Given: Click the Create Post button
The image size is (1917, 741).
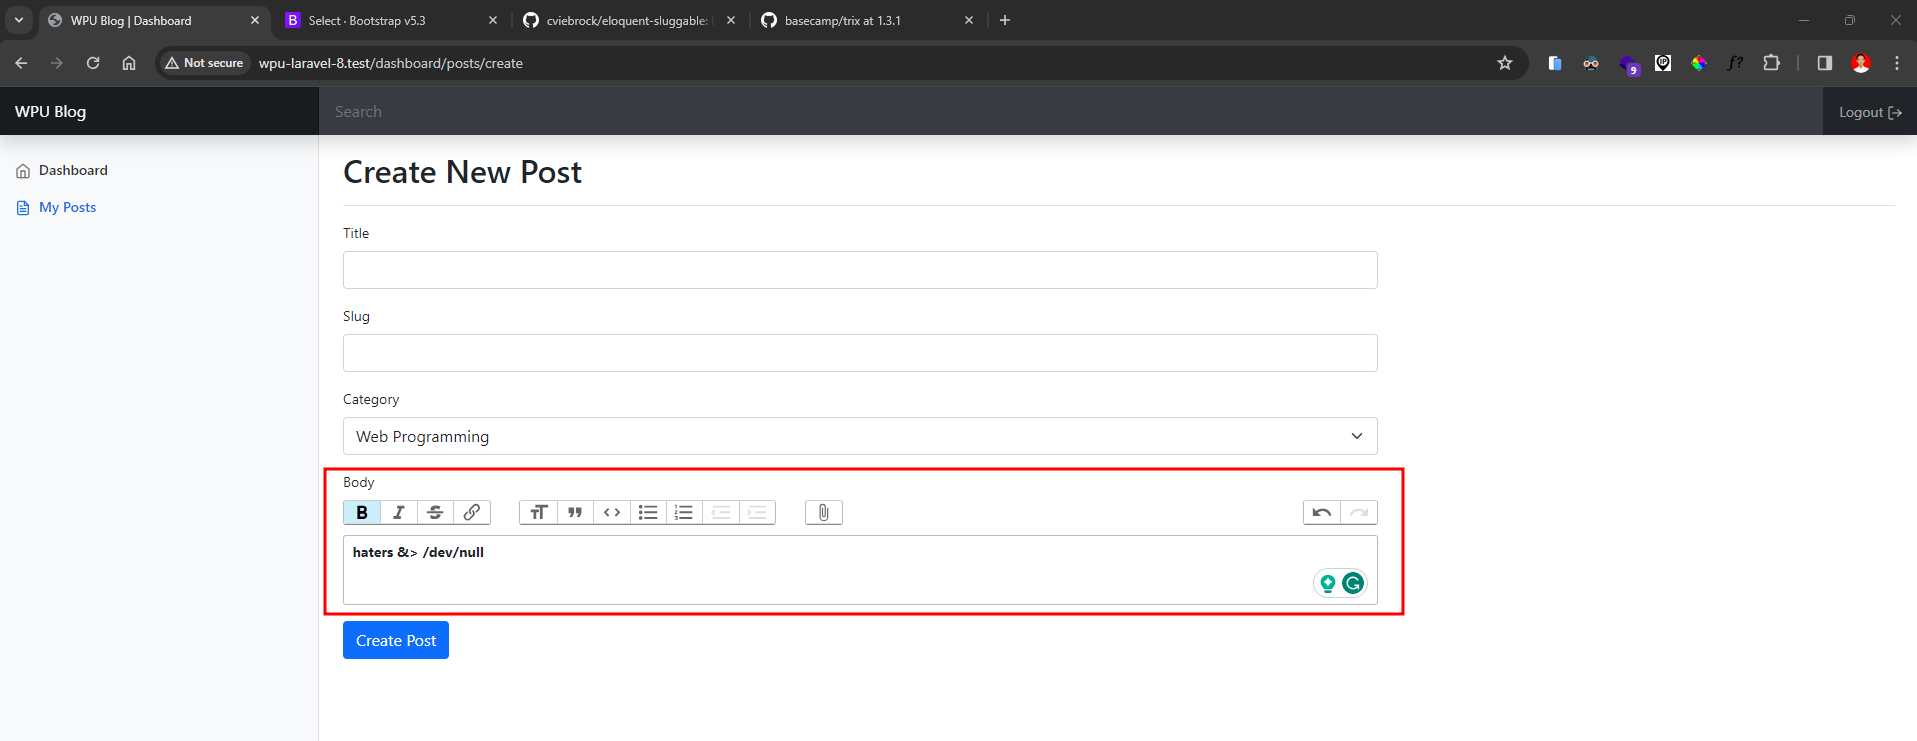Looking at the screenshot, I should (396, 640).
